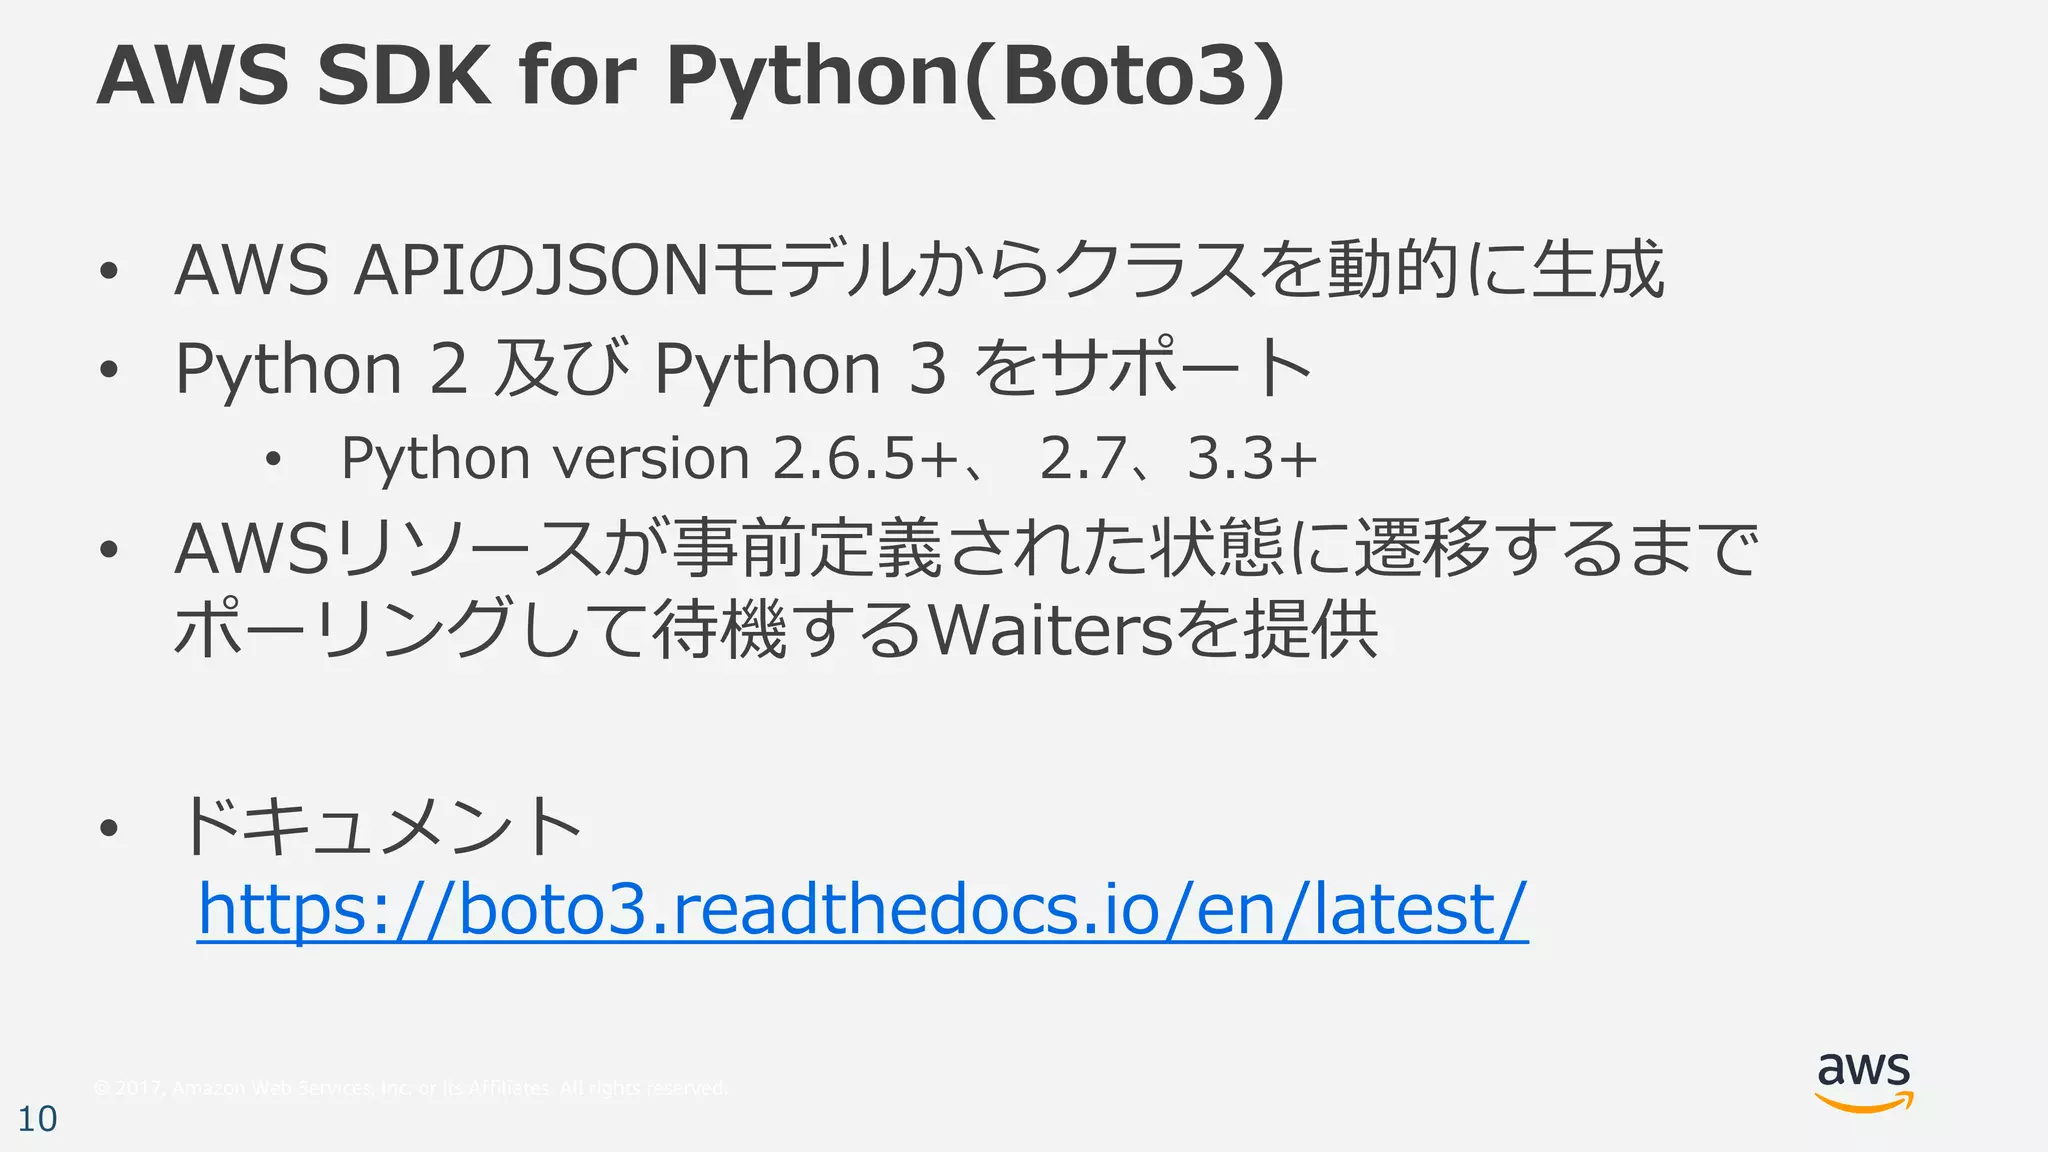The image size is (2048, 1152).
Task: Click the ドキュメント heading text
Action: point(380,827)
